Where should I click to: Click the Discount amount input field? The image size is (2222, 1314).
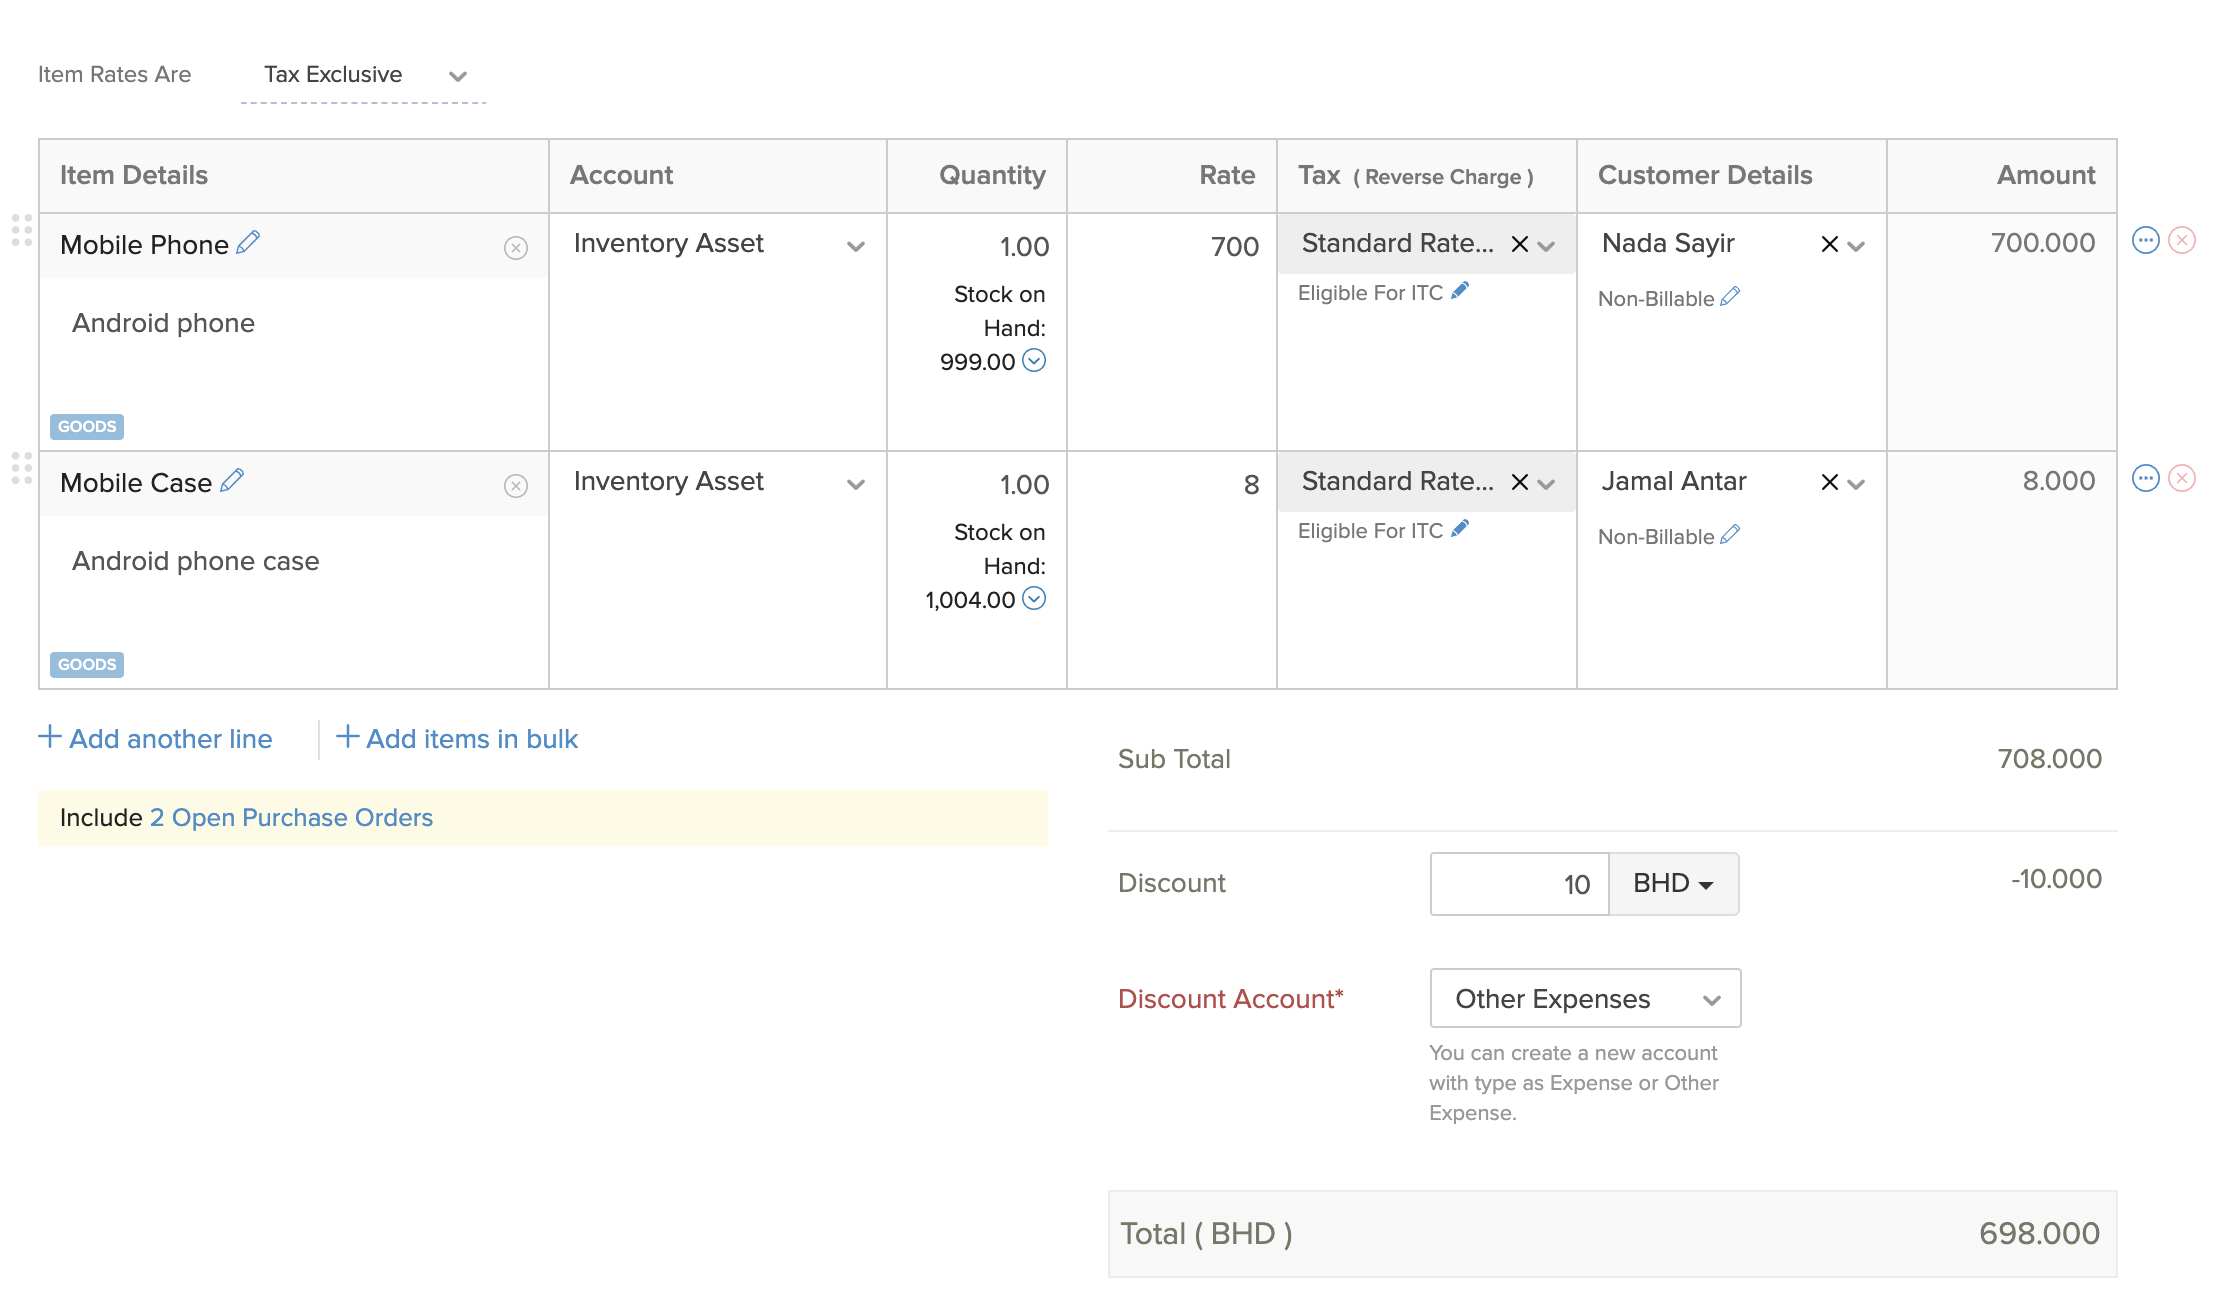[1519, 884]
